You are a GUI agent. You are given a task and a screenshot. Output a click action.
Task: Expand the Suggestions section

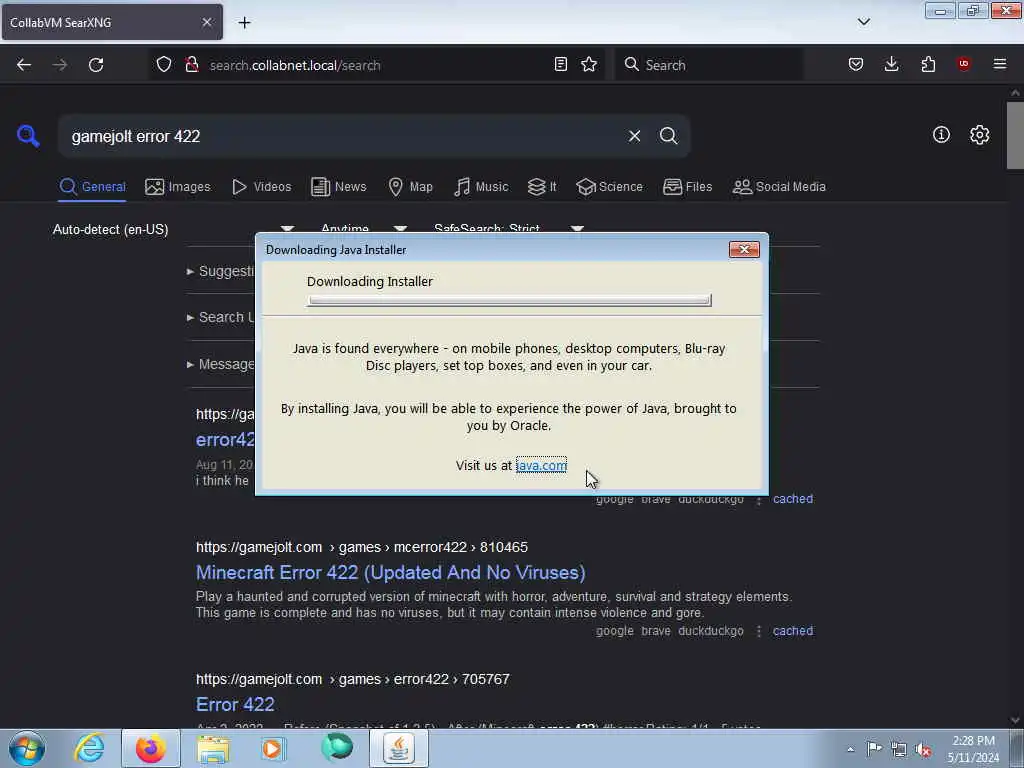click(221, 271)
